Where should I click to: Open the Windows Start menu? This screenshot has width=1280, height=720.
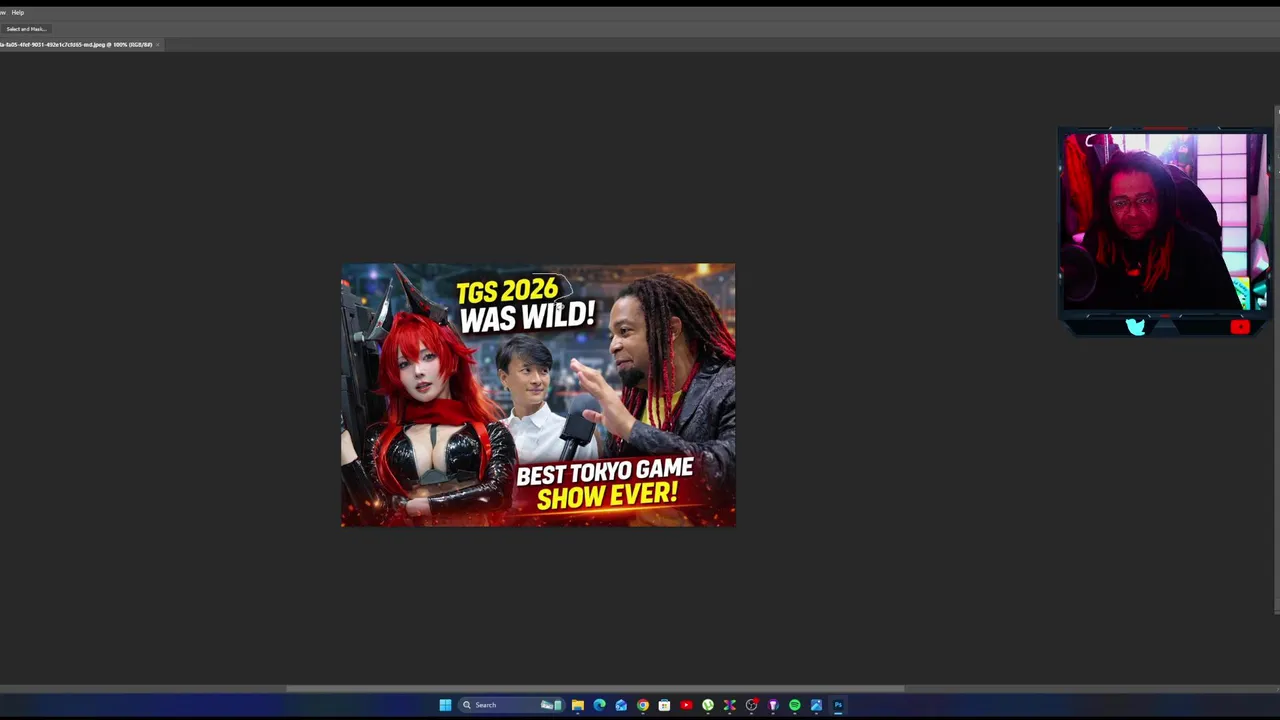tap(445, 705)
